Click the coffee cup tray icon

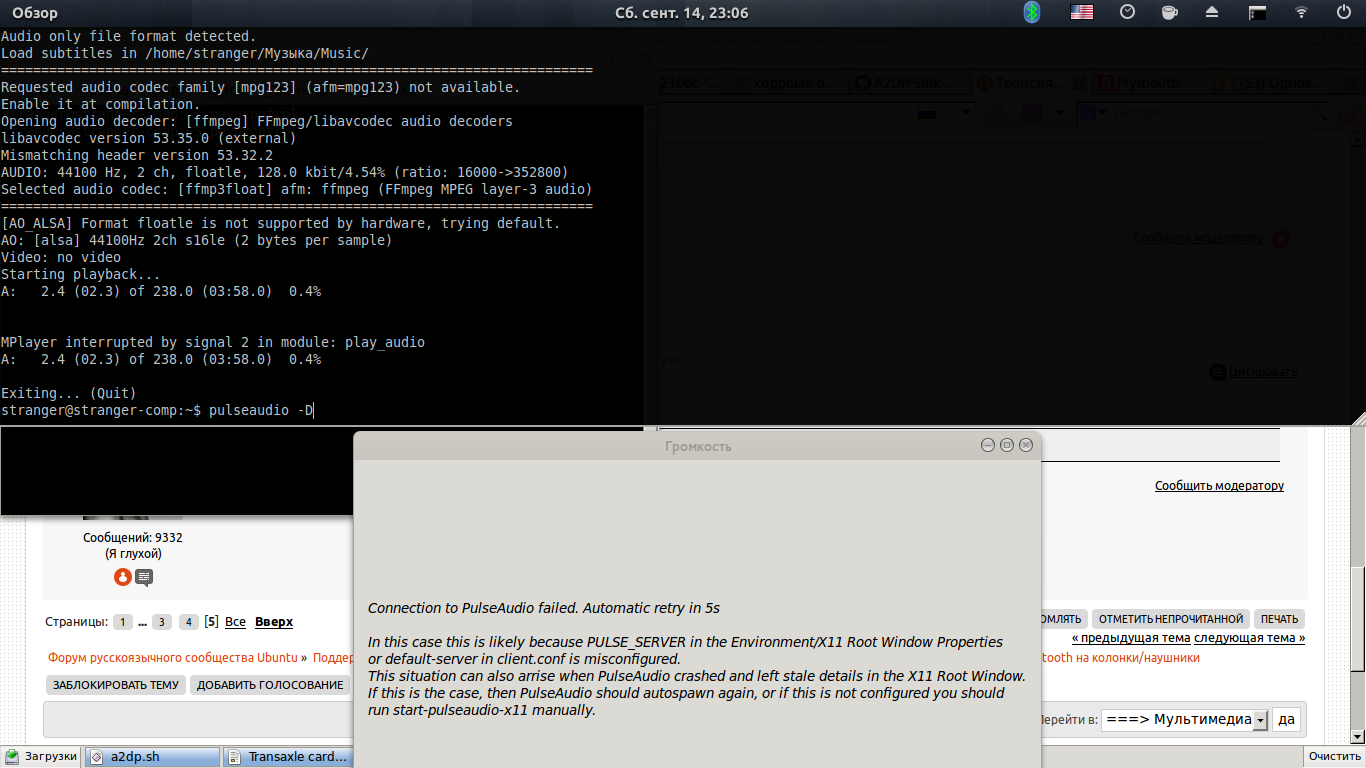pos(1169,13)
